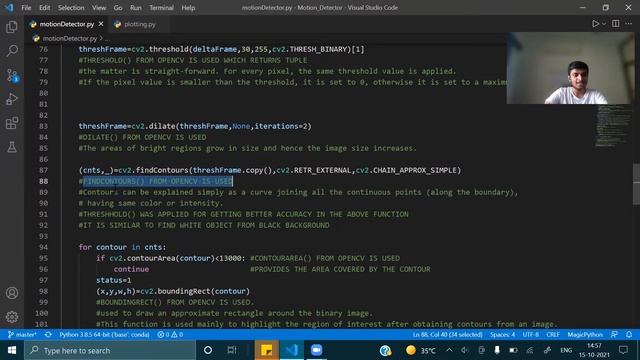Run the Python file with play button
Image resolution: width=640 pixels, height=360 pixels.
[596, 24]
